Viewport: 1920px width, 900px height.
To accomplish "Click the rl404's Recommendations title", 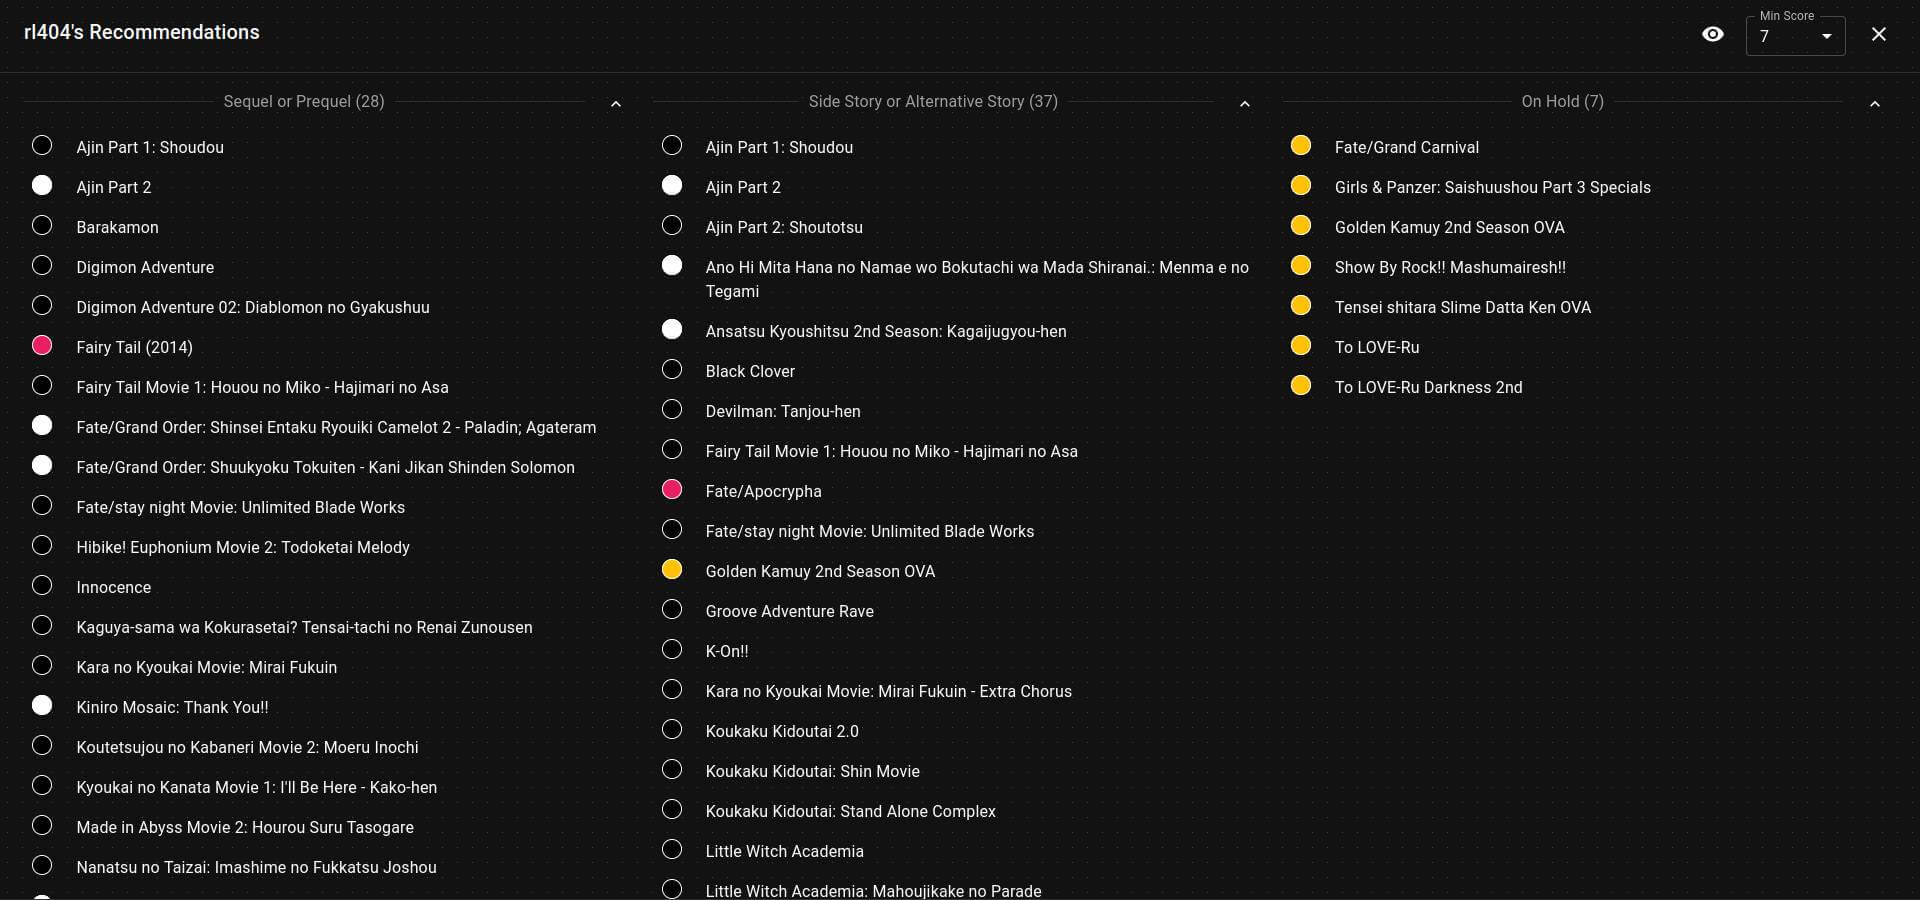I will (141, 32).
